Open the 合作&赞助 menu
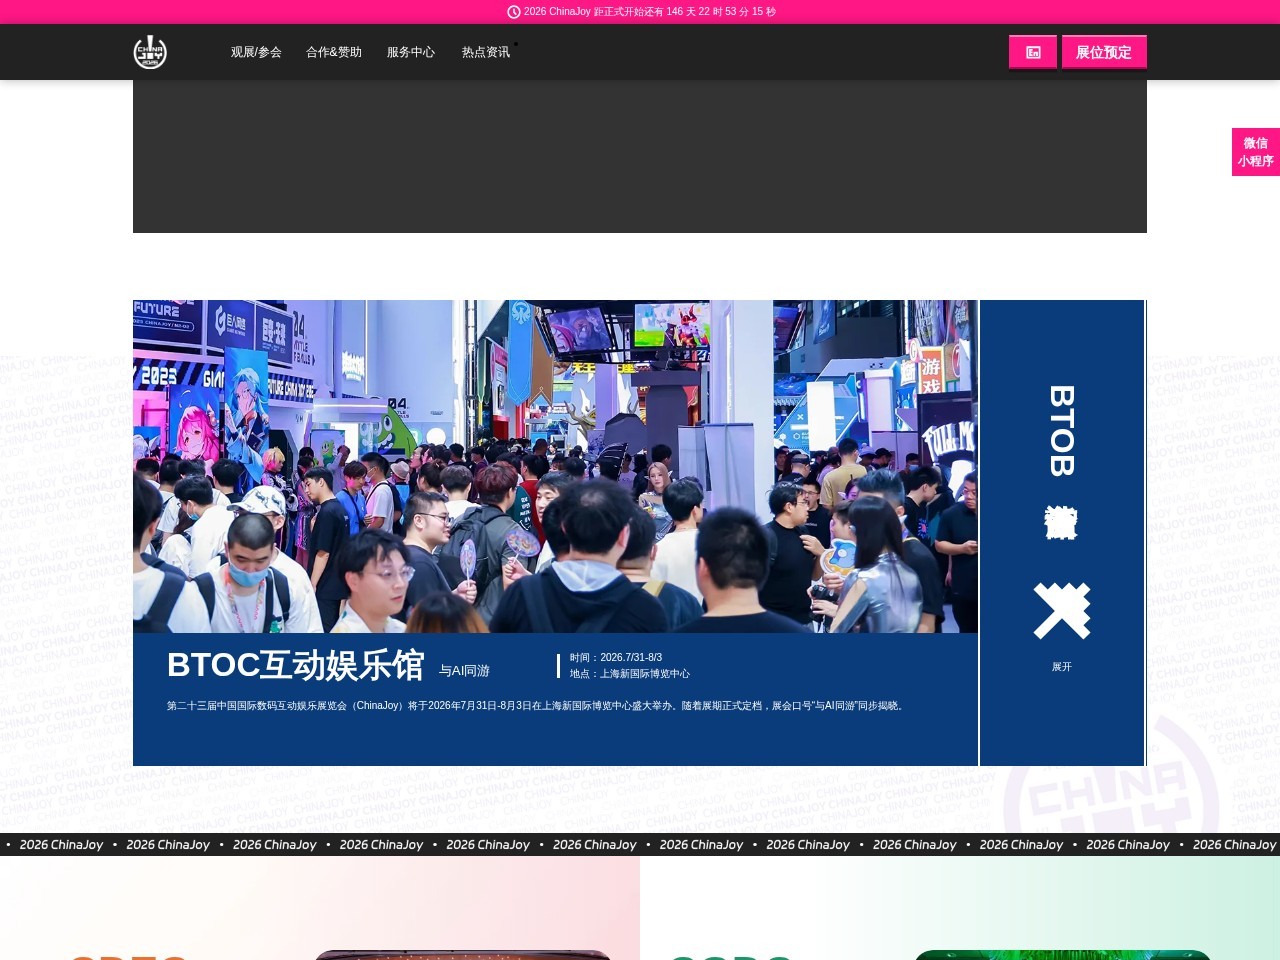The height and width of the screenshot is (960, 1280). [334, 52]
